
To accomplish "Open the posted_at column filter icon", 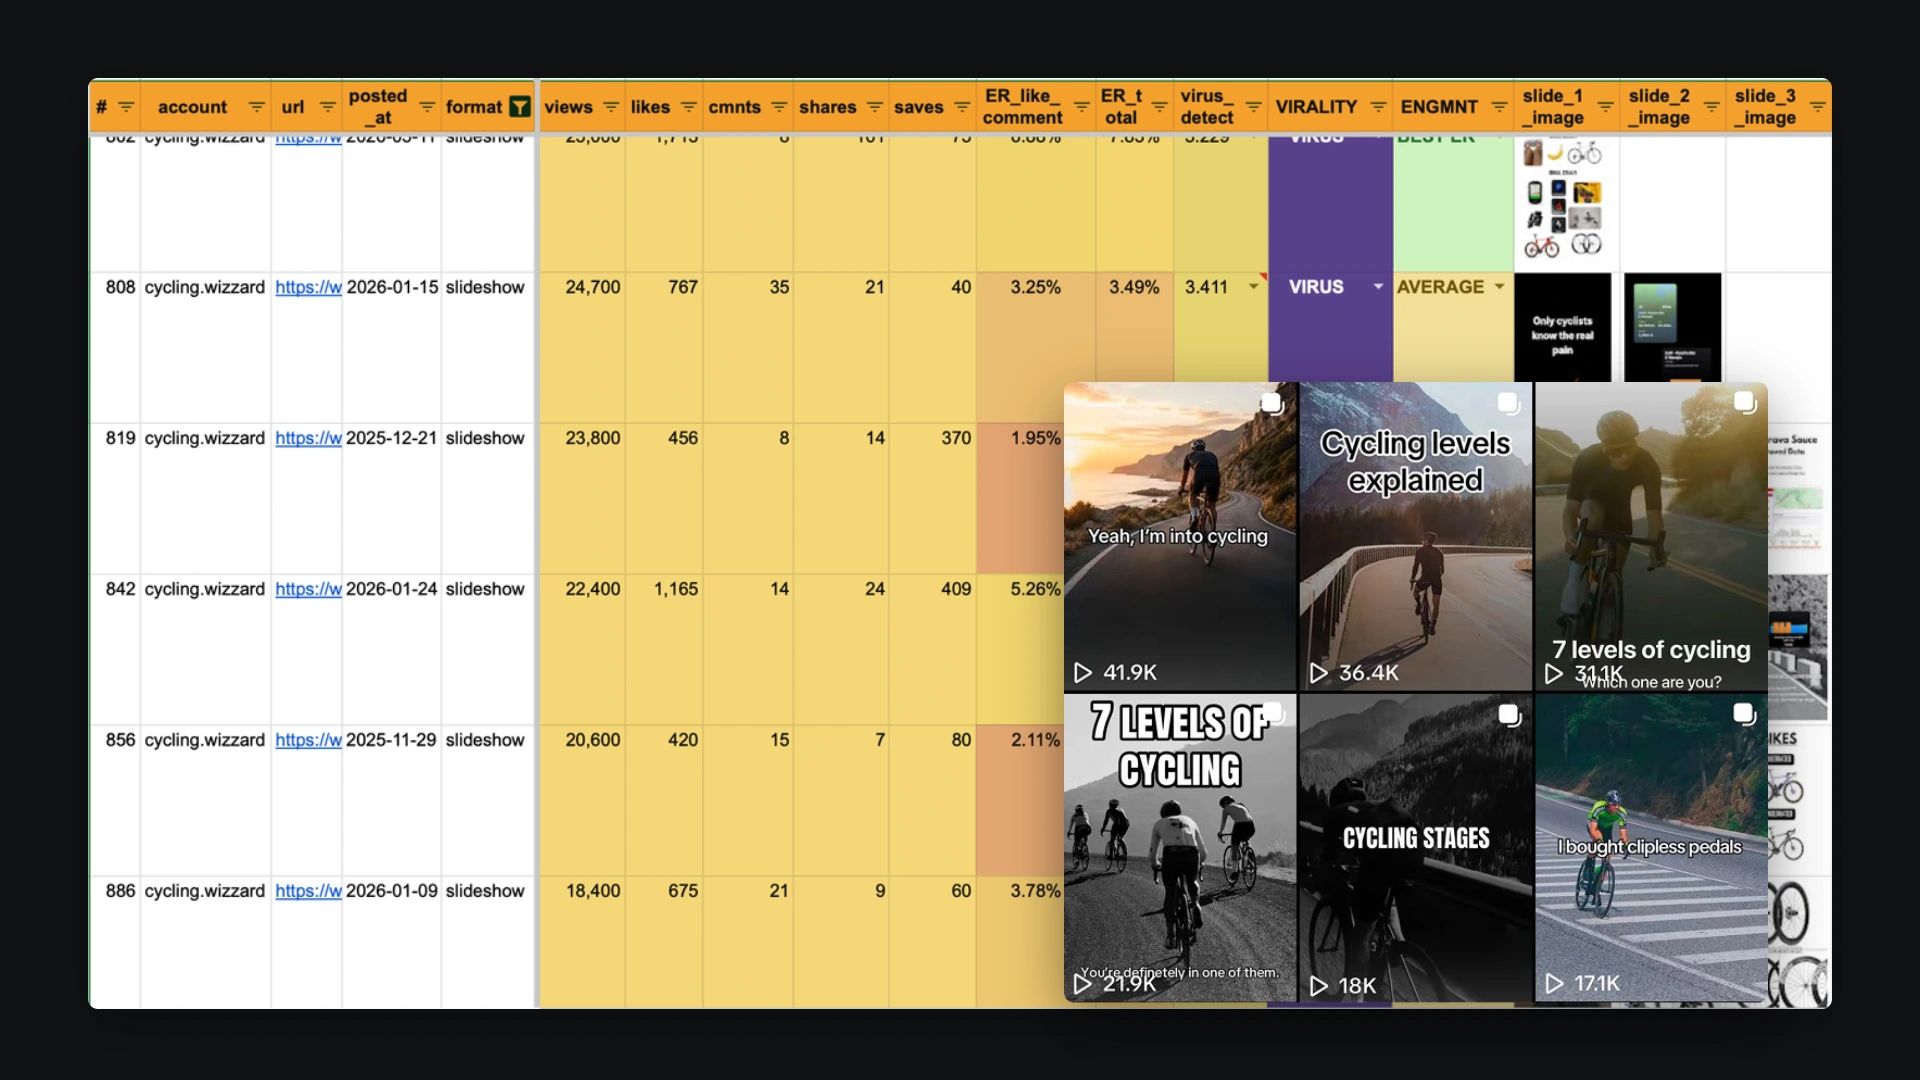I will click(427, 107).
